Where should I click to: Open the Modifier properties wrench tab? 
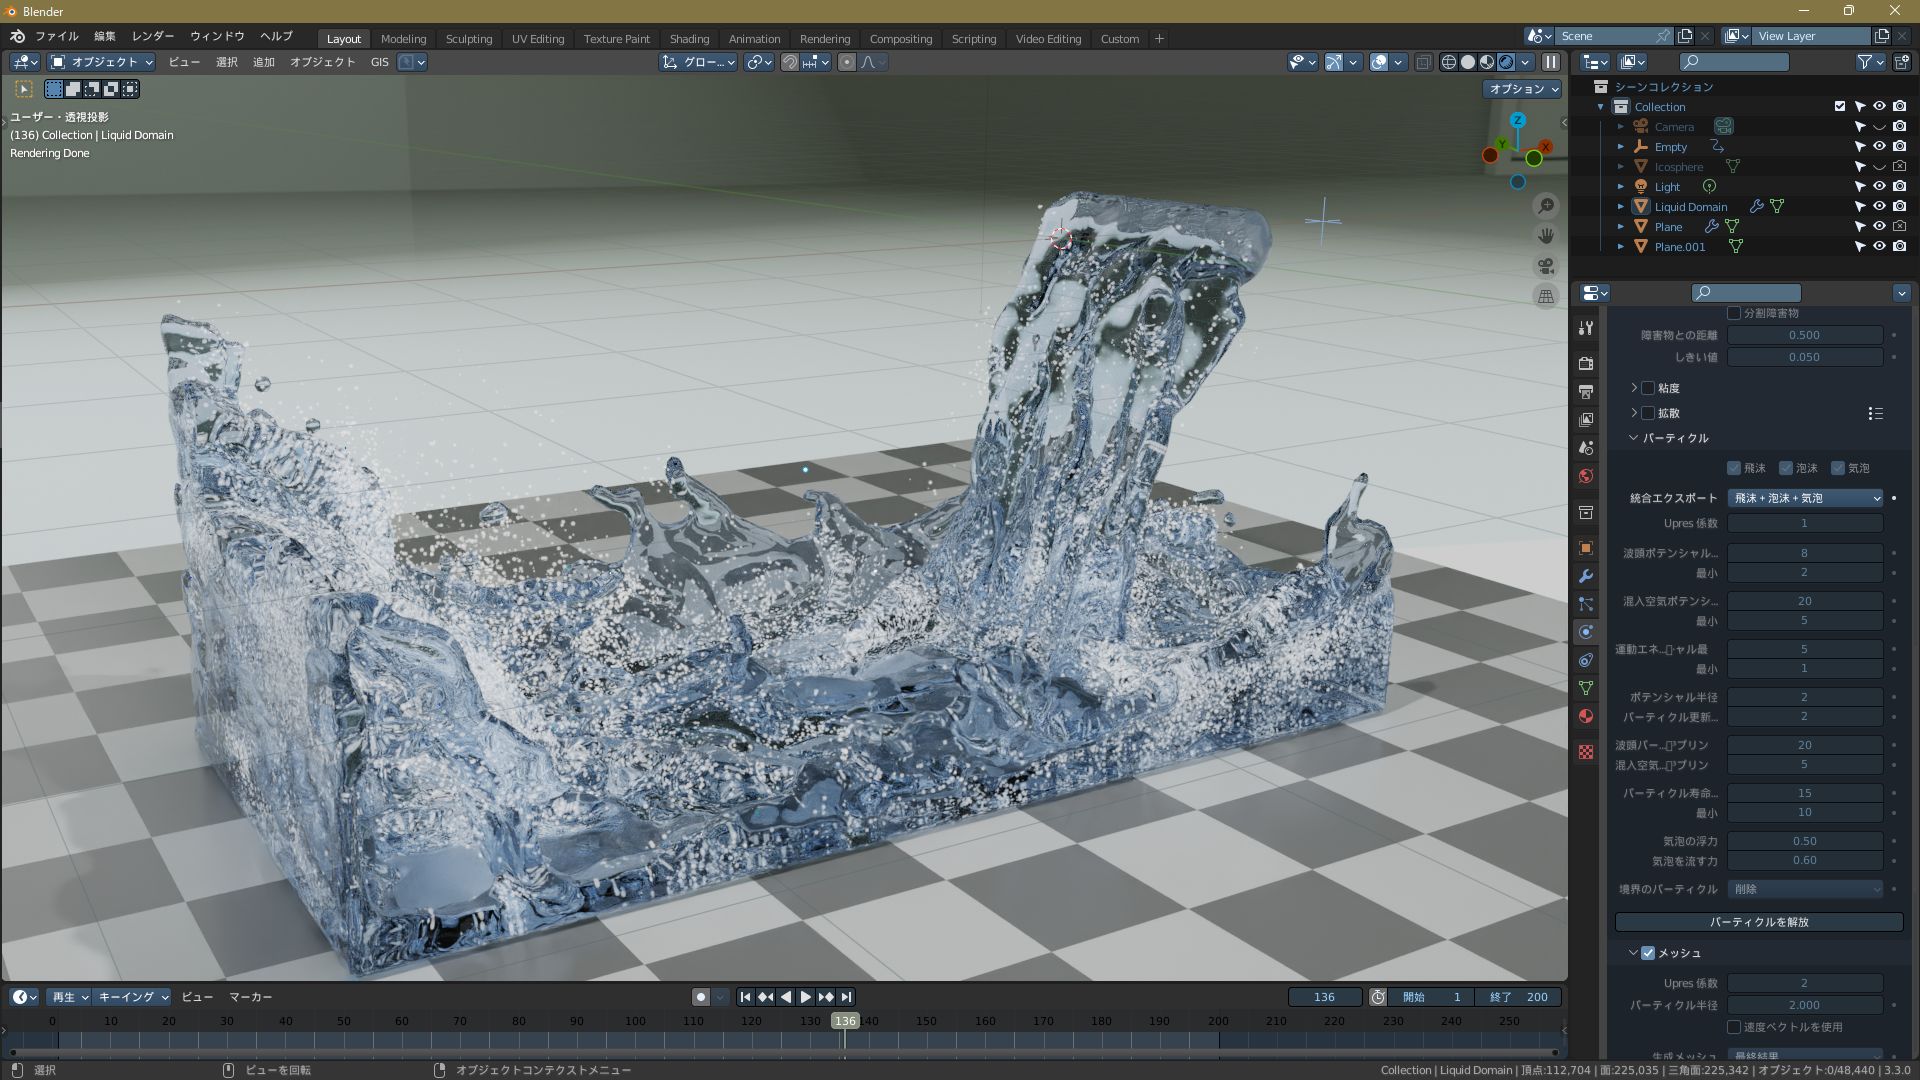click(1585, 577)
